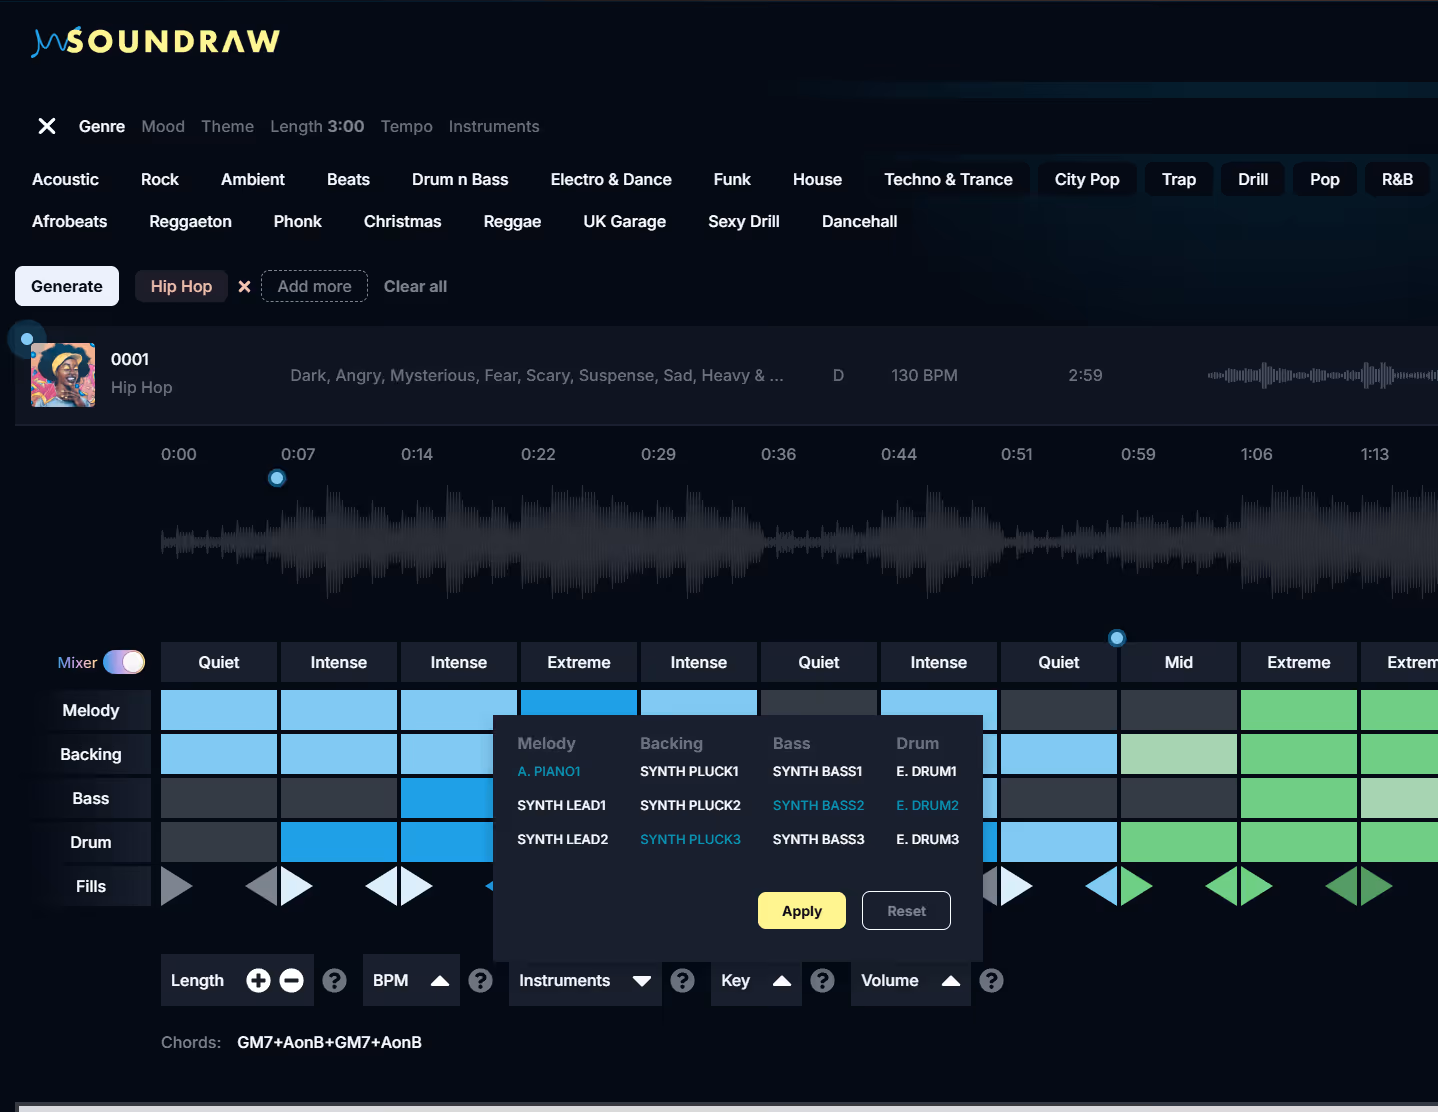Choose the Drum n Bass genre

click(x=460, y=180)
